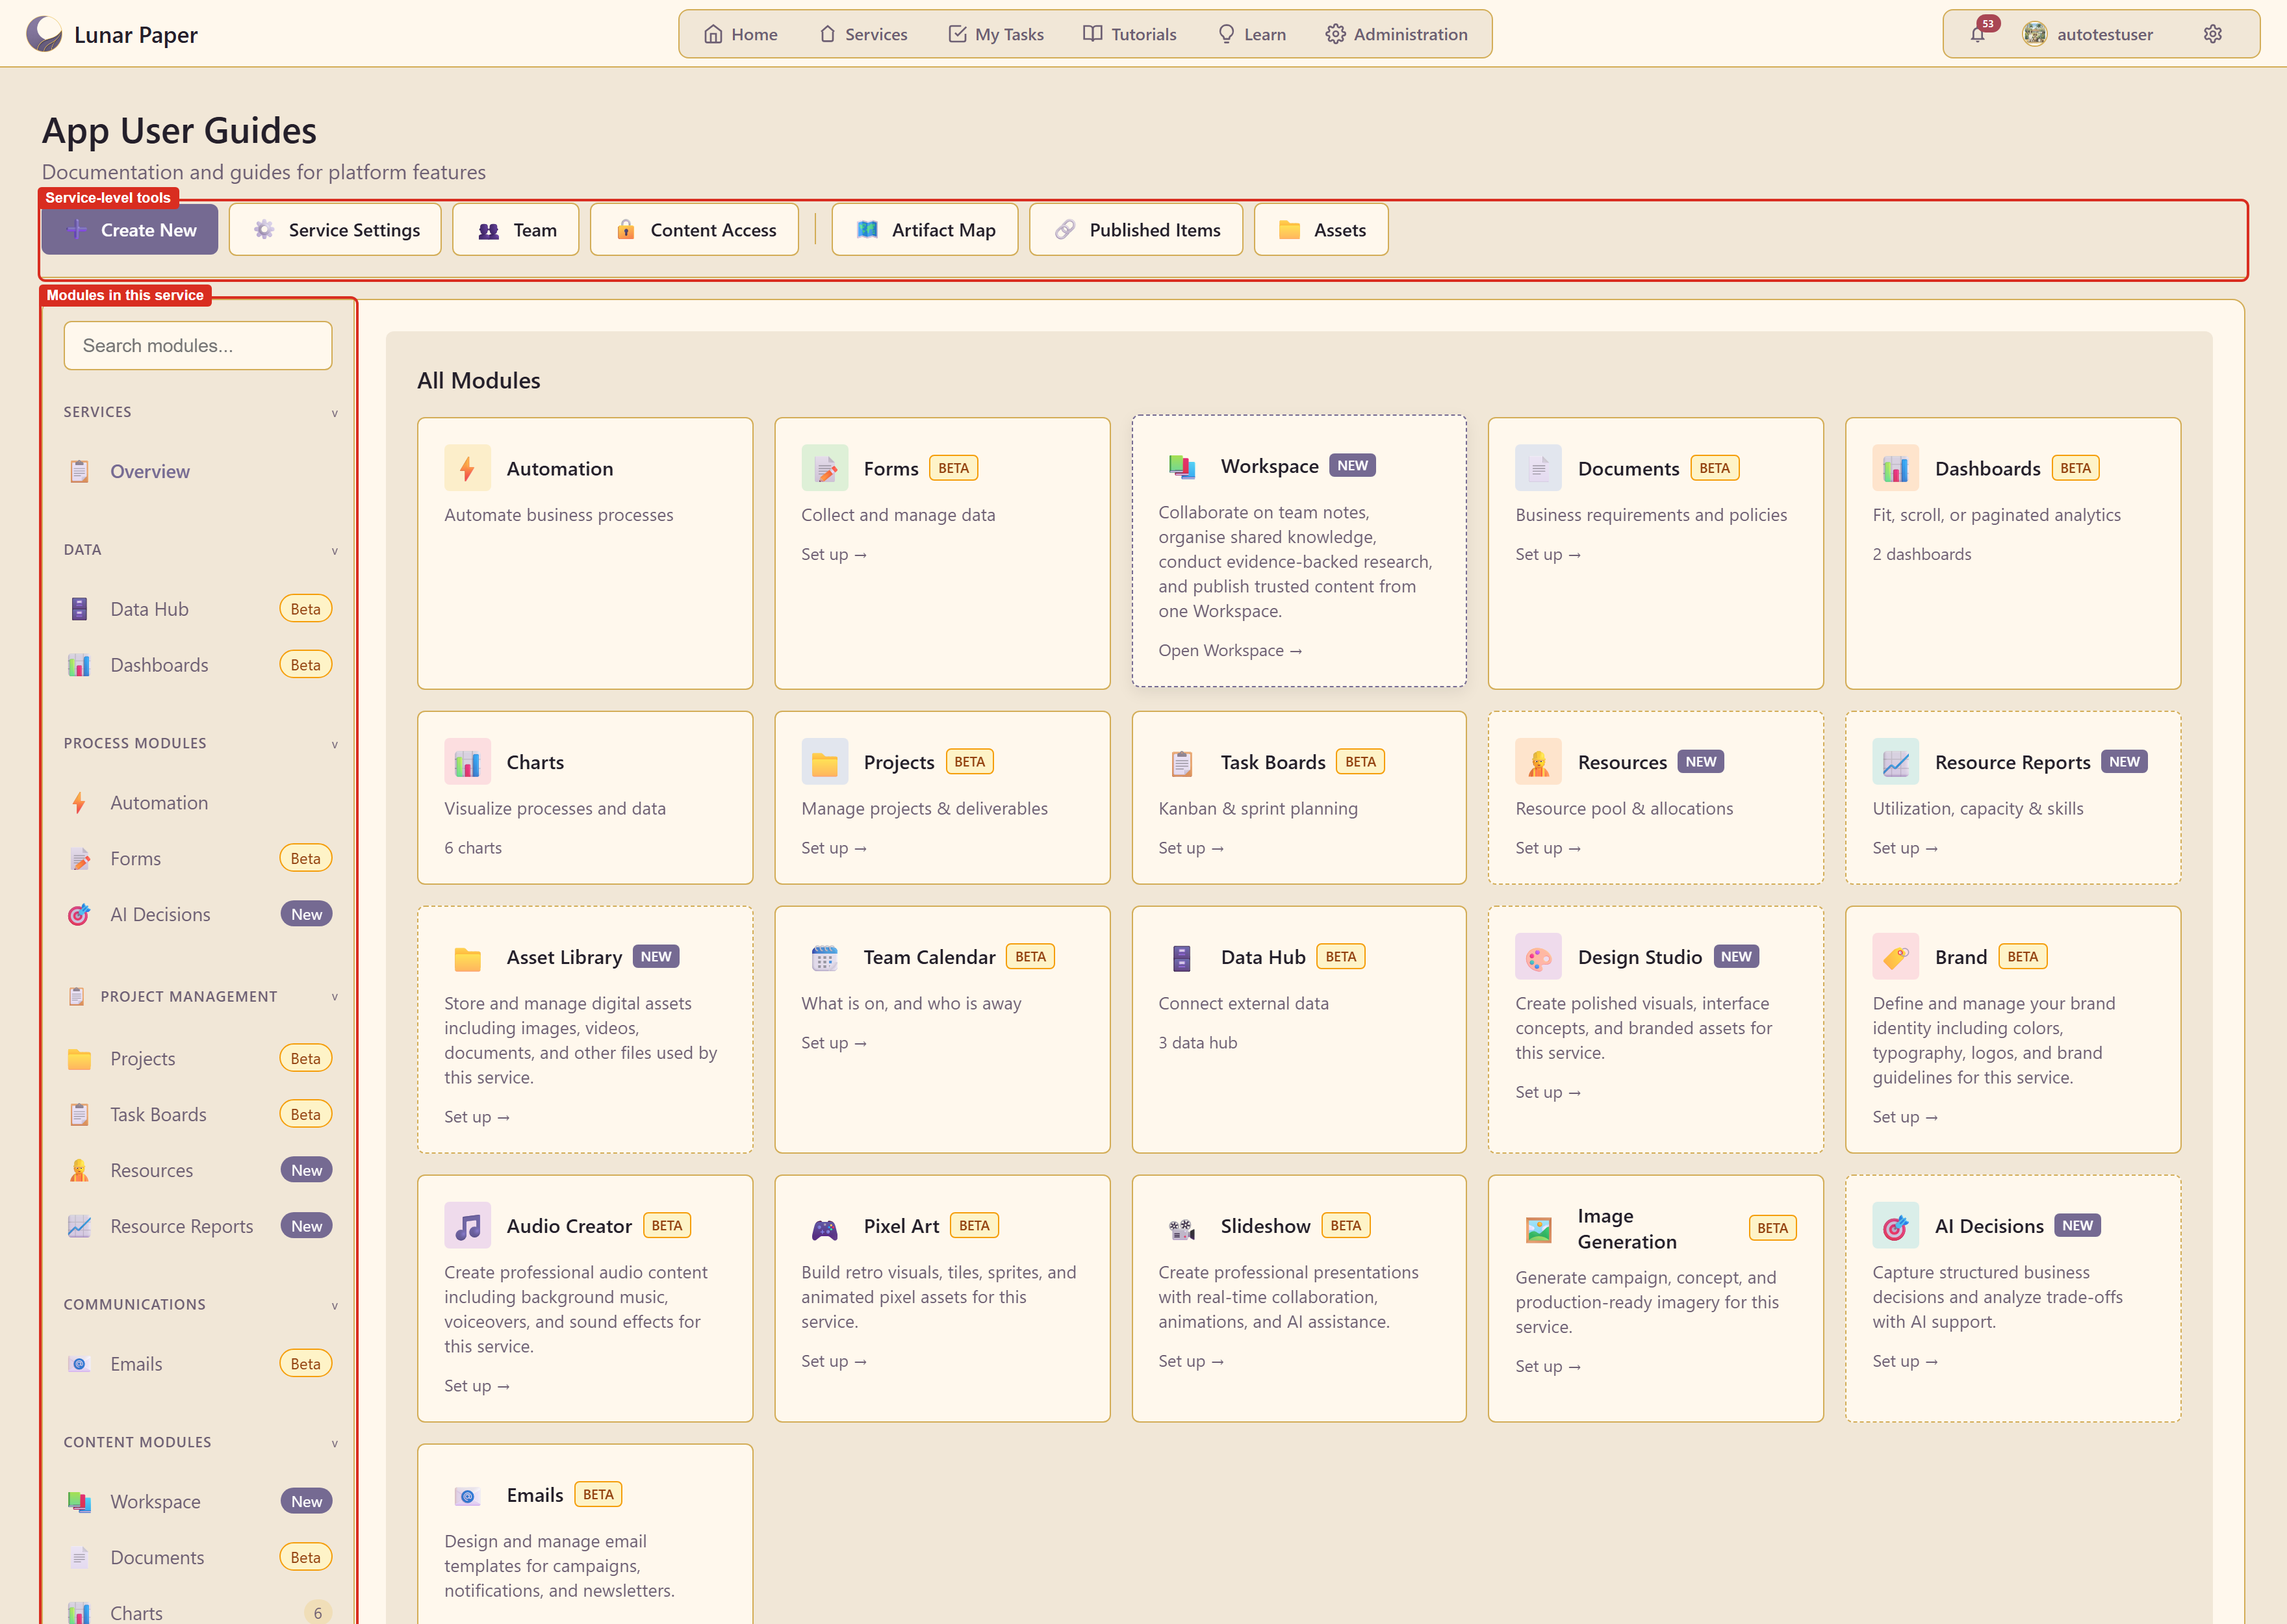Click the Team Calendar card icon
This screenshot has height=1624, width=2287.
(x=824, y=957)
